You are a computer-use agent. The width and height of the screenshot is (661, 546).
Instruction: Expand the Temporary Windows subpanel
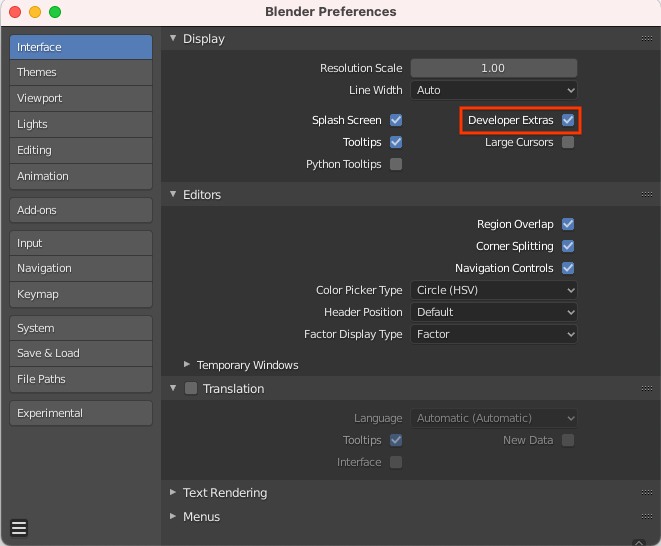coord(187,365)
